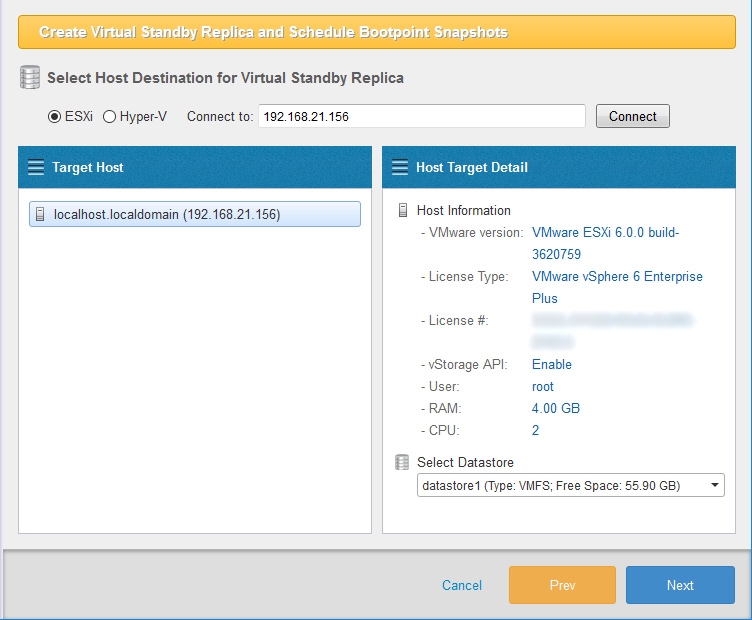Click the Next button
This screenshot has height=620, width=752.
tap(680, 585)
